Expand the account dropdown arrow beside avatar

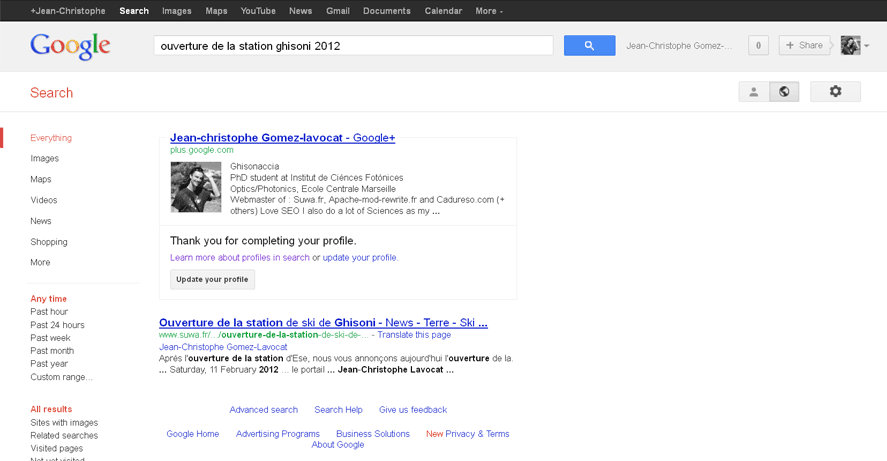[x=867, y=46]
